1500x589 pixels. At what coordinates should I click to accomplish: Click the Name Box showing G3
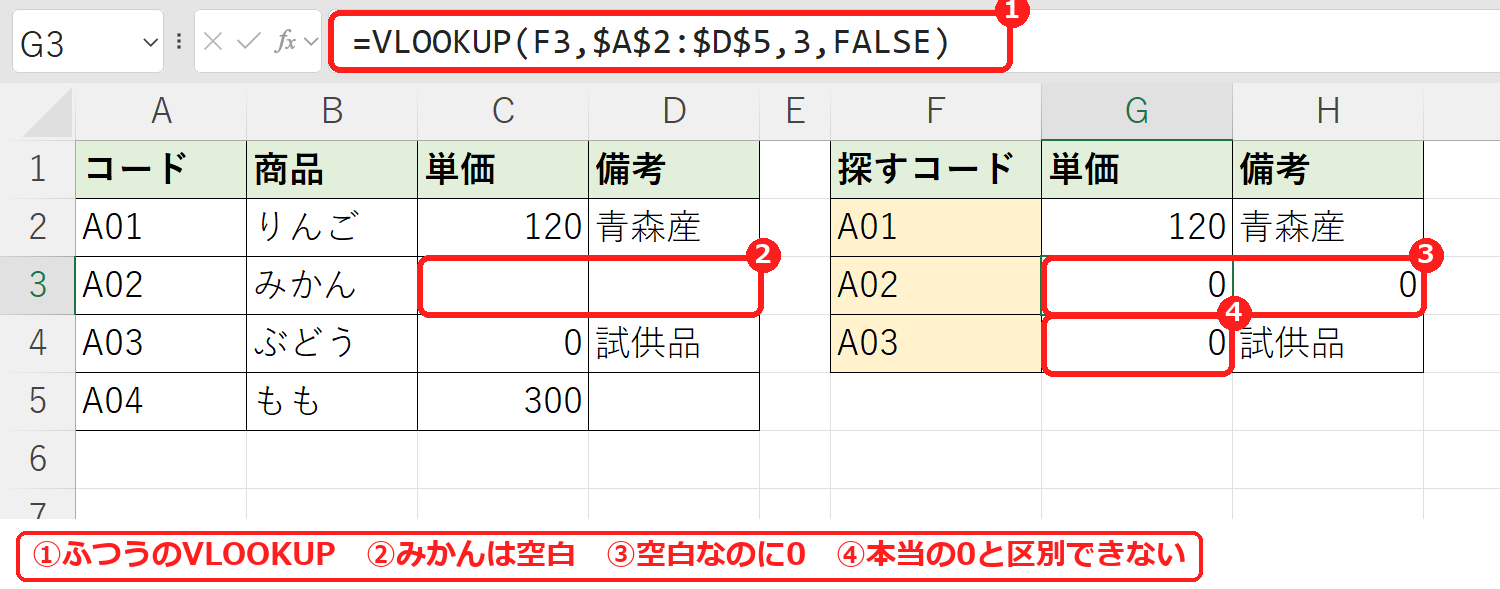(x=87, y=42)
